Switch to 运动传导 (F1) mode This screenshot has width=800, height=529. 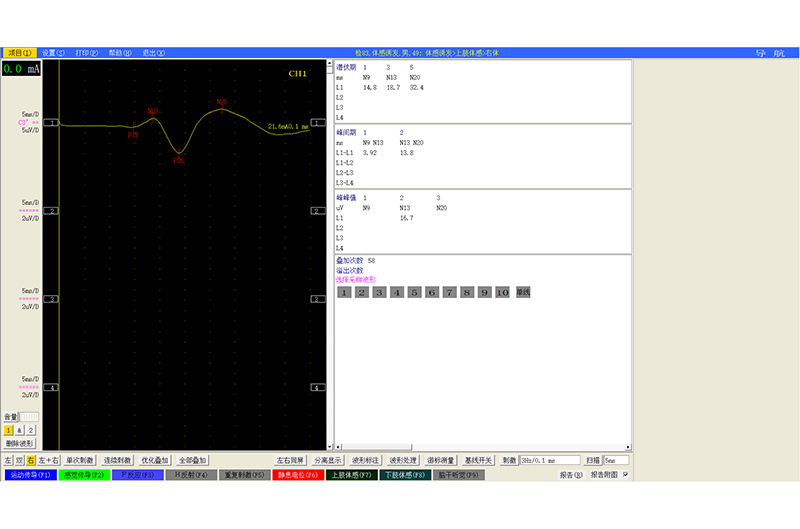click(27, 475)
